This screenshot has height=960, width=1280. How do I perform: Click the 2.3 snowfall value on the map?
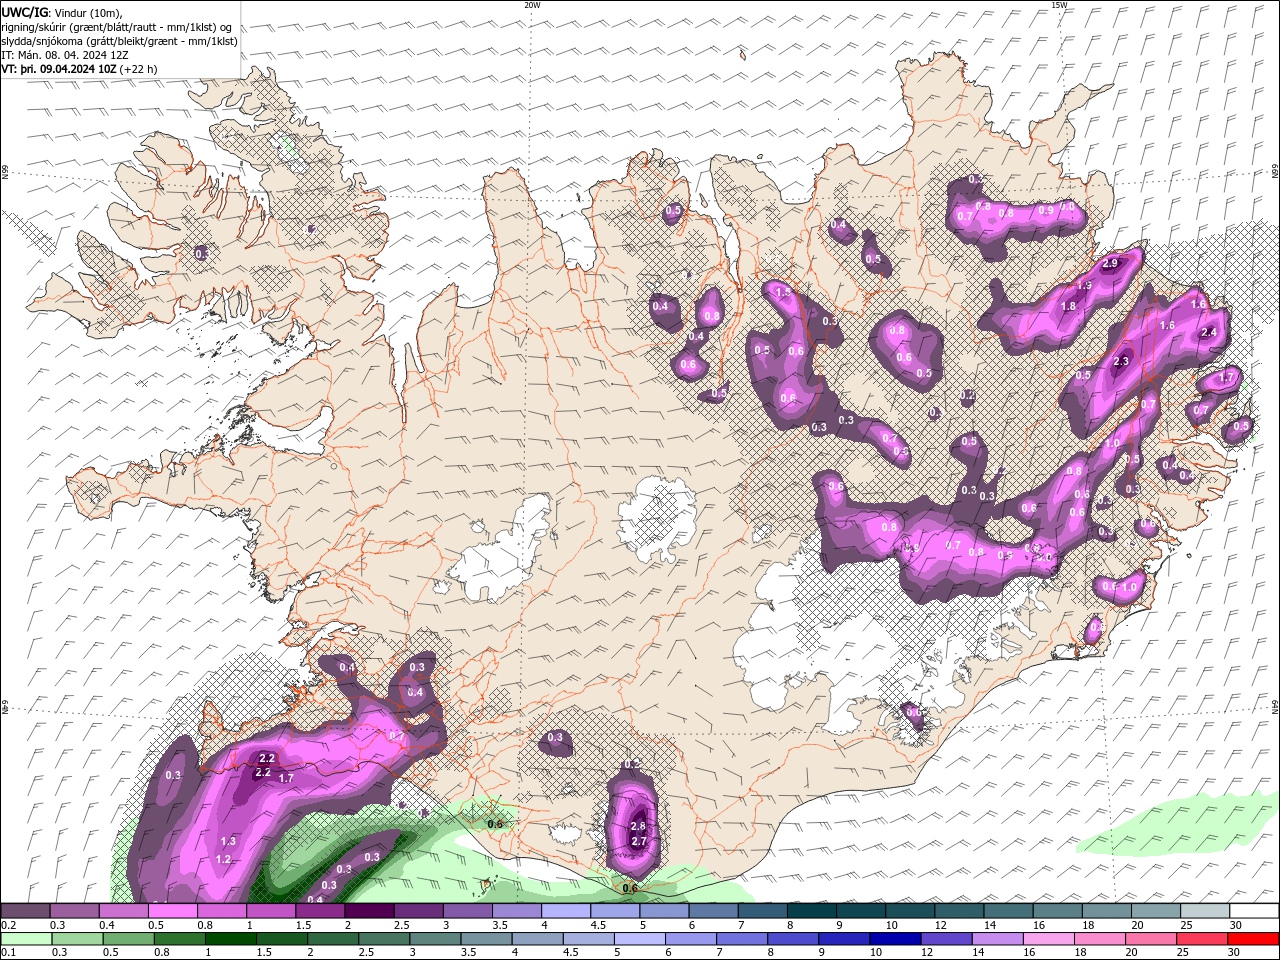click(x=1121, y=362)
